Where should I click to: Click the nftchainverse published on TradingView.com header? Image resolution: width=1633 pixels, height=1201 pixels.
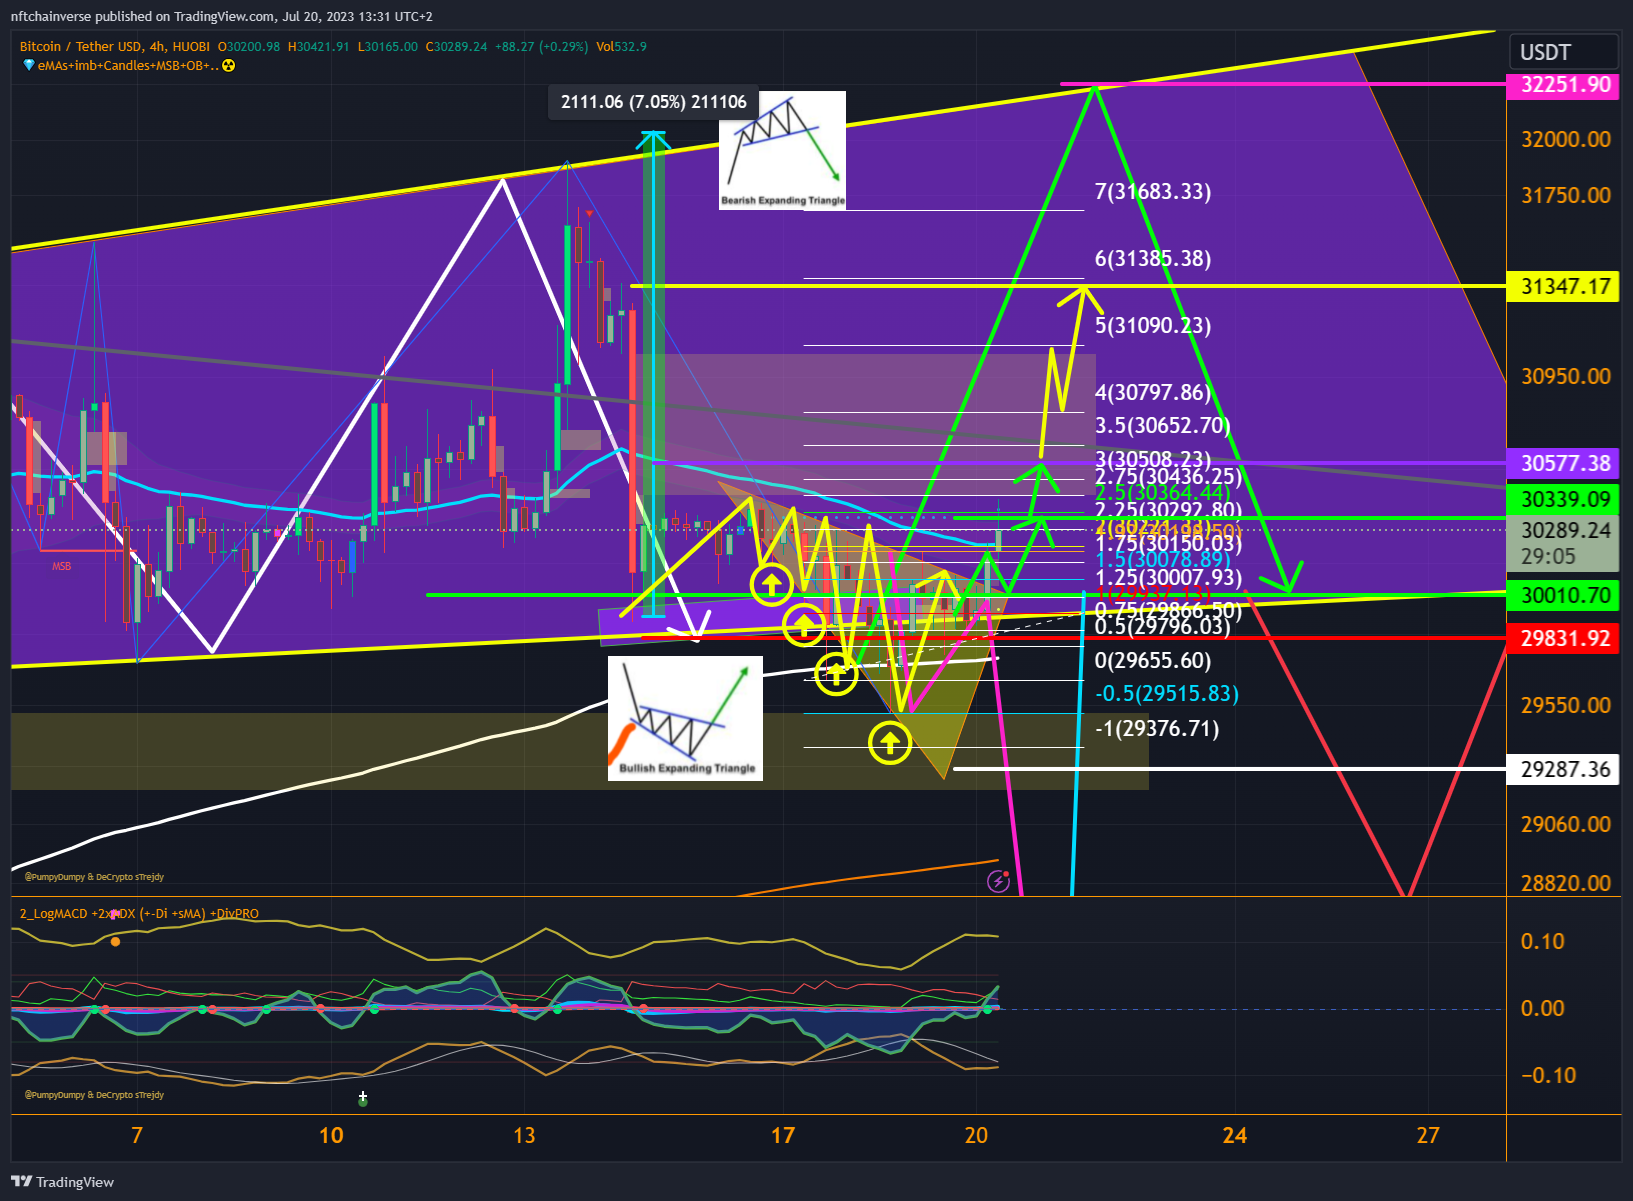click(222, 17)
